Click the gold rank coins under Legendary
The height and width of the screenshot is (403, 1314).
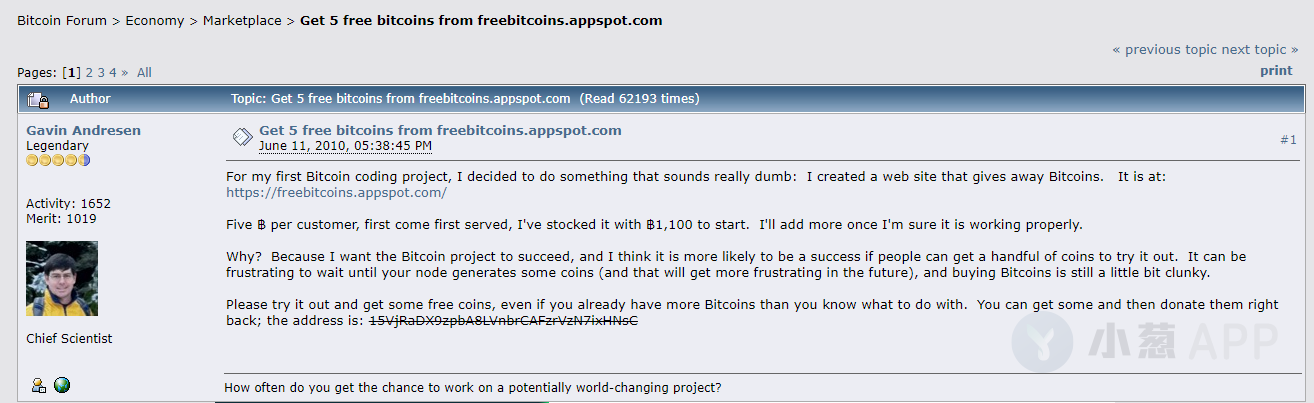(x=58, y=160)
